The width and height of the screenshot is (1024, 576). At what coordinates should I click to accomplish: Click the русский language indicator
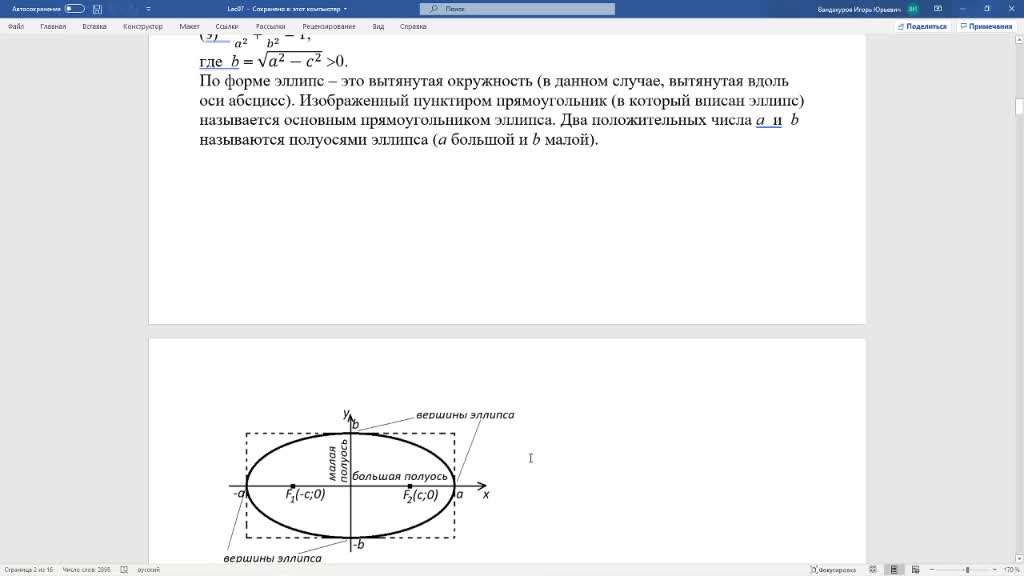148,570
